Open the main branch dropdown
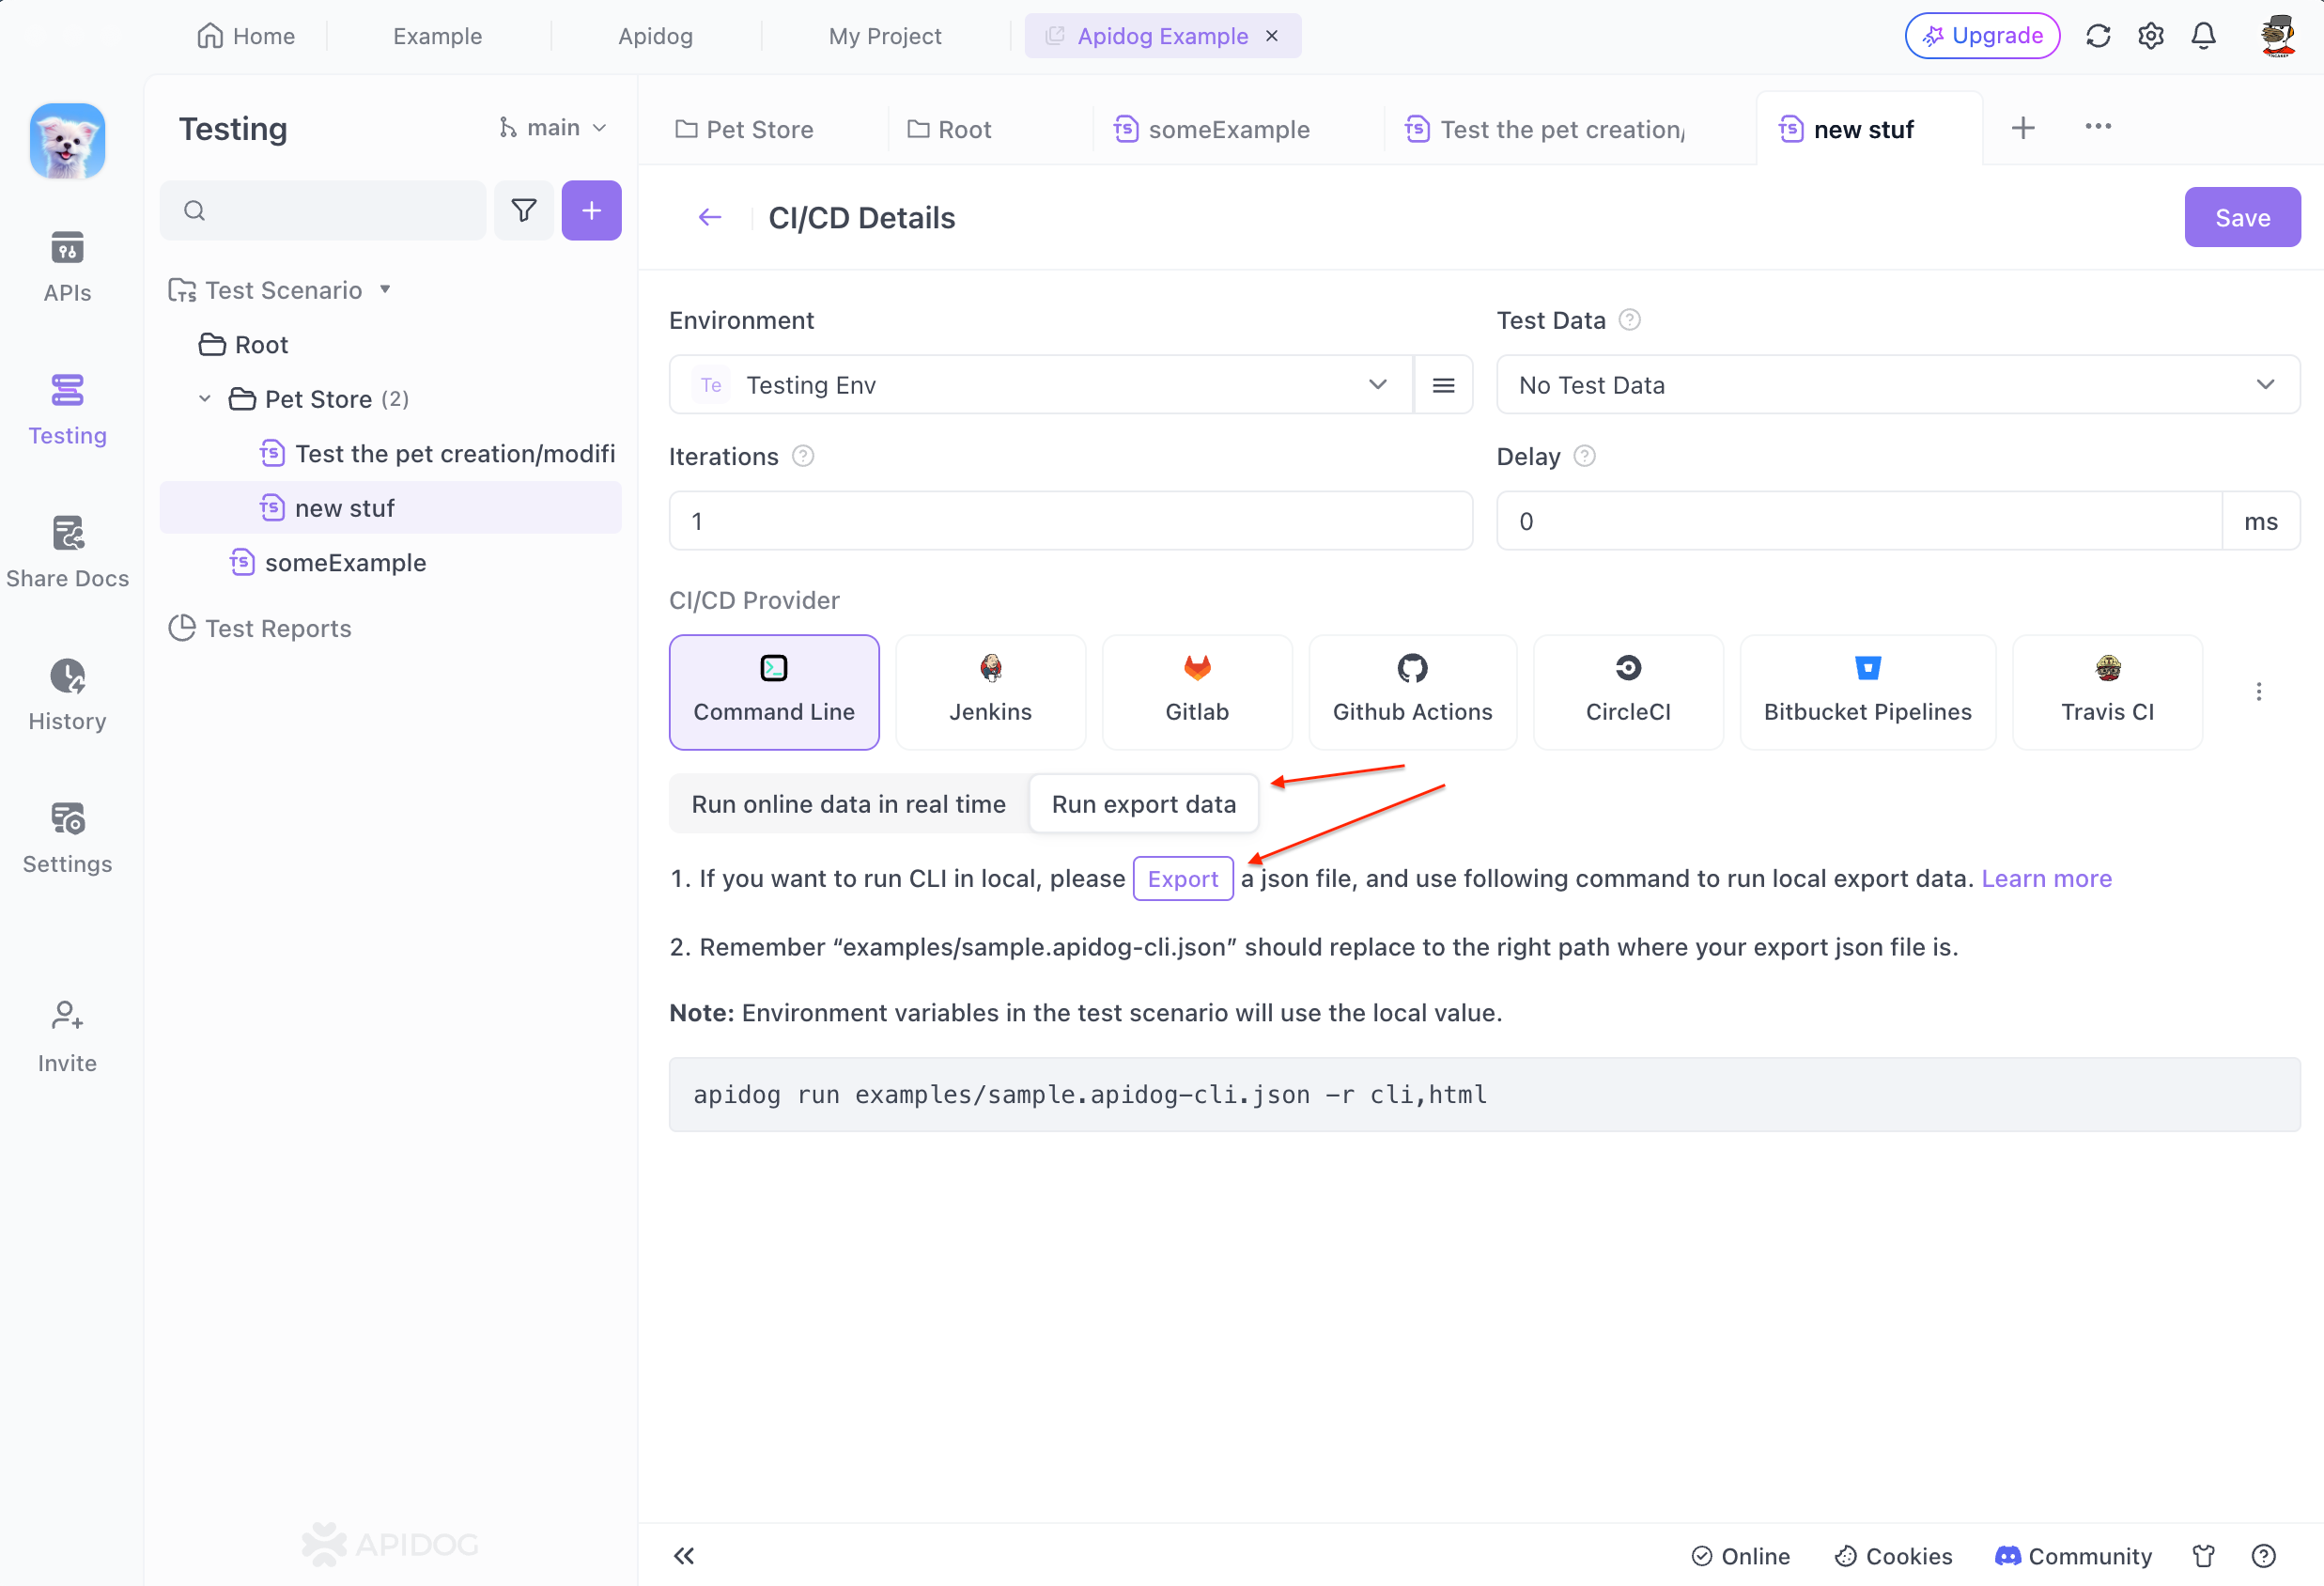This screenshot has height=1586, width=2324. (x=553, y=128)
